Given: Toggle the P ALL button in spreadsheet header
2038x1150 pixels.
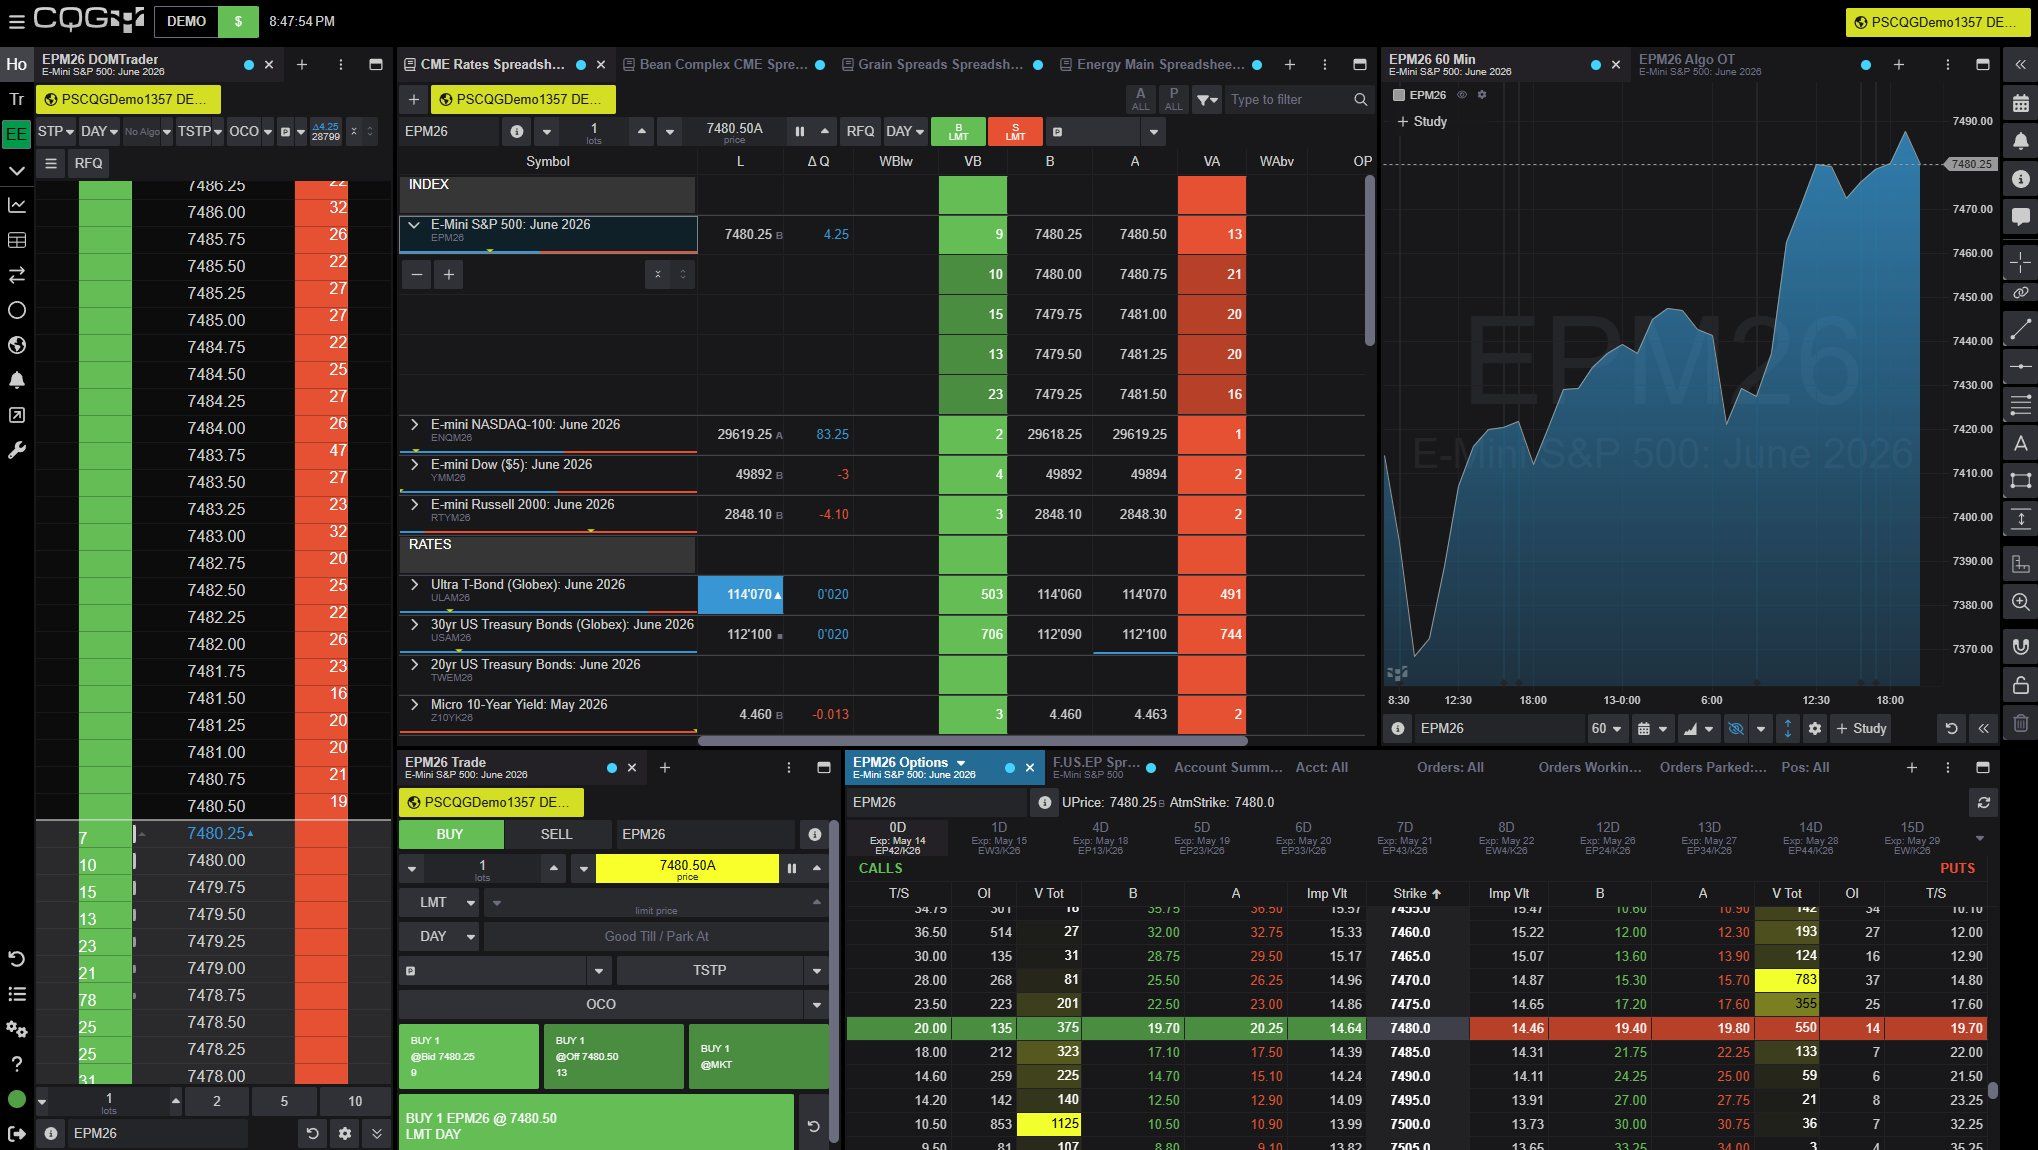Looking at the screenshot, I should [x=1174, y=99].
